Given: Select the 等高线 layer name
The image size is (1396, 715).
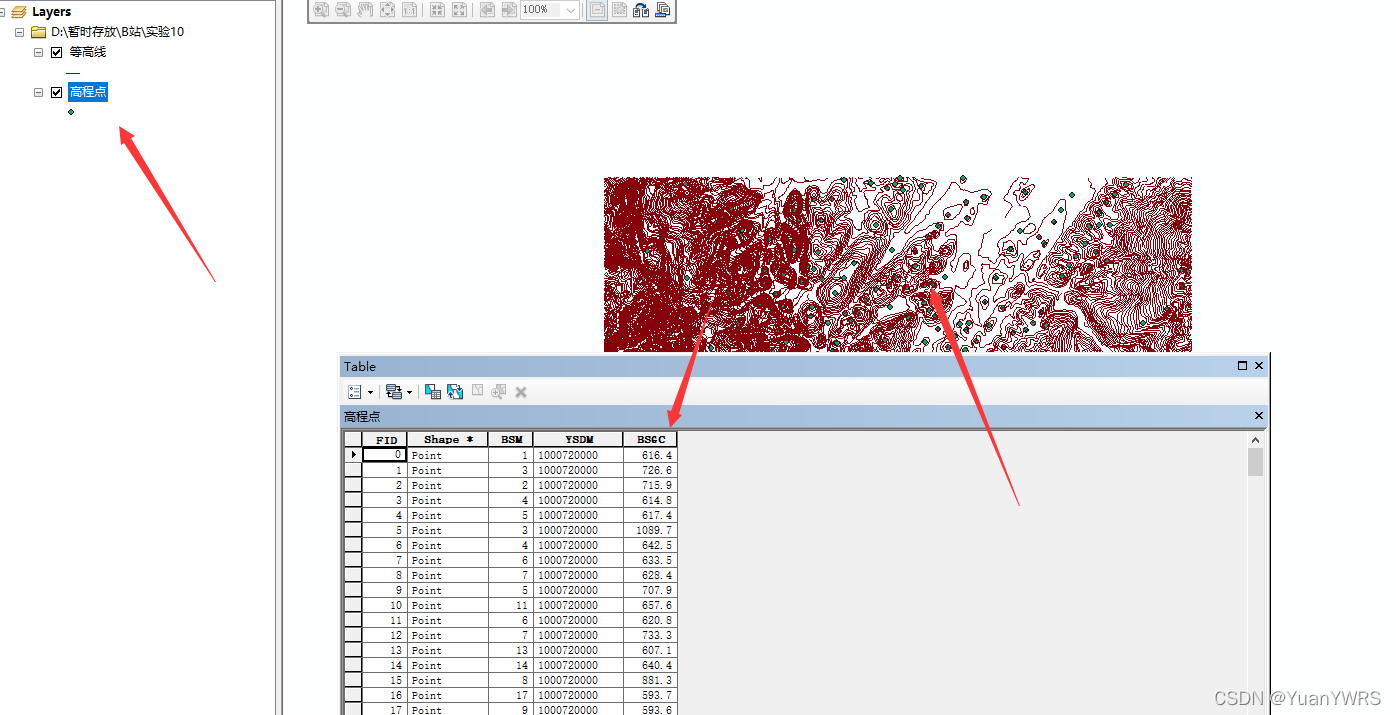Looking at the screenshot, I should point(87,52).
